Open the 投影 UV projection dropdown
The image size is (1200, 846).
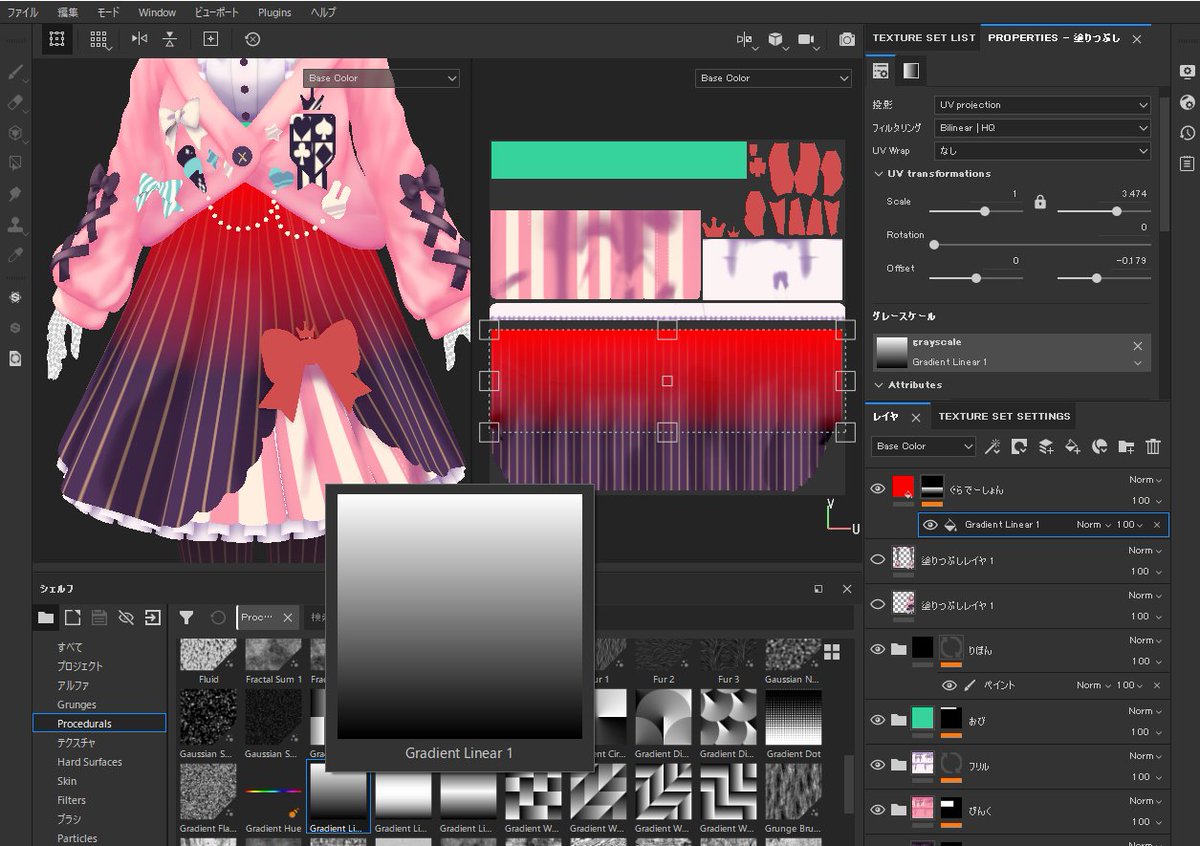(x=1042, y=105)
